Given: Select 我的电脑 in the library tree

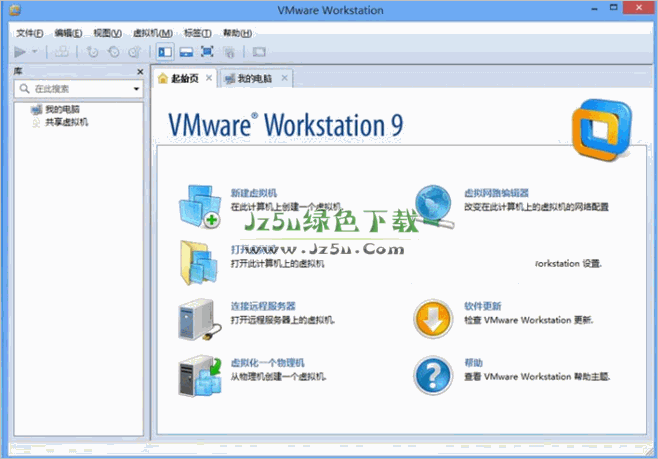Looking at the screenshot, I should coord(55,110).
